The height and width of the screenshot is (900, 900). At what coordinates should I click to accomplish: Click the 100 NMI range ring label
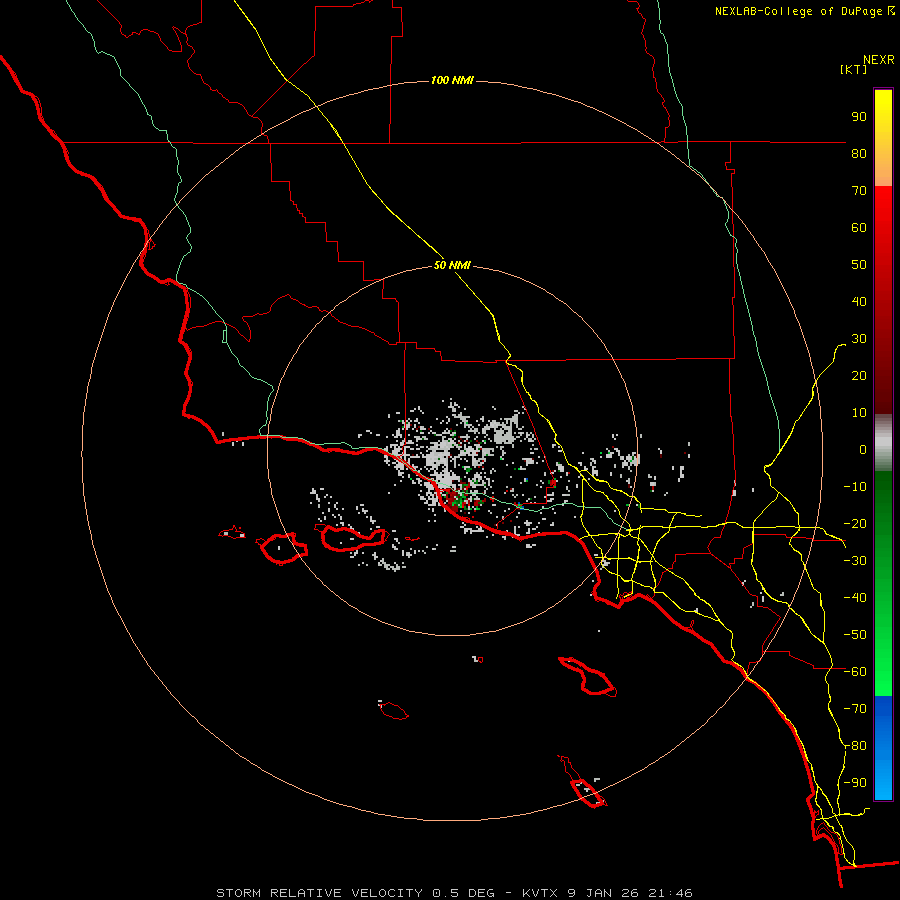pyautogui.click(x=452, y=80)
